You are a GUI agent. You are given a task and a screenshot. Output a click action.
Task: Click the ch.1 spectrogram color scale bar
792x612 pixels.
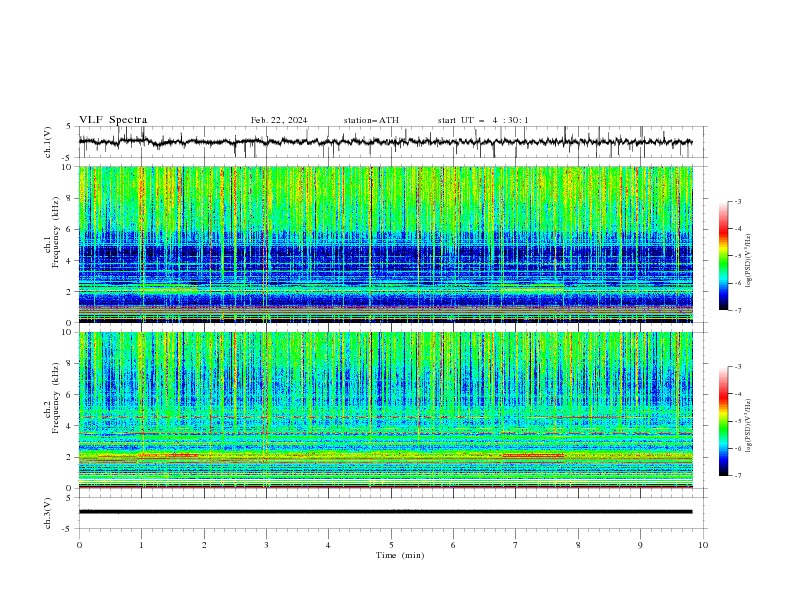[x=723, y=256]
